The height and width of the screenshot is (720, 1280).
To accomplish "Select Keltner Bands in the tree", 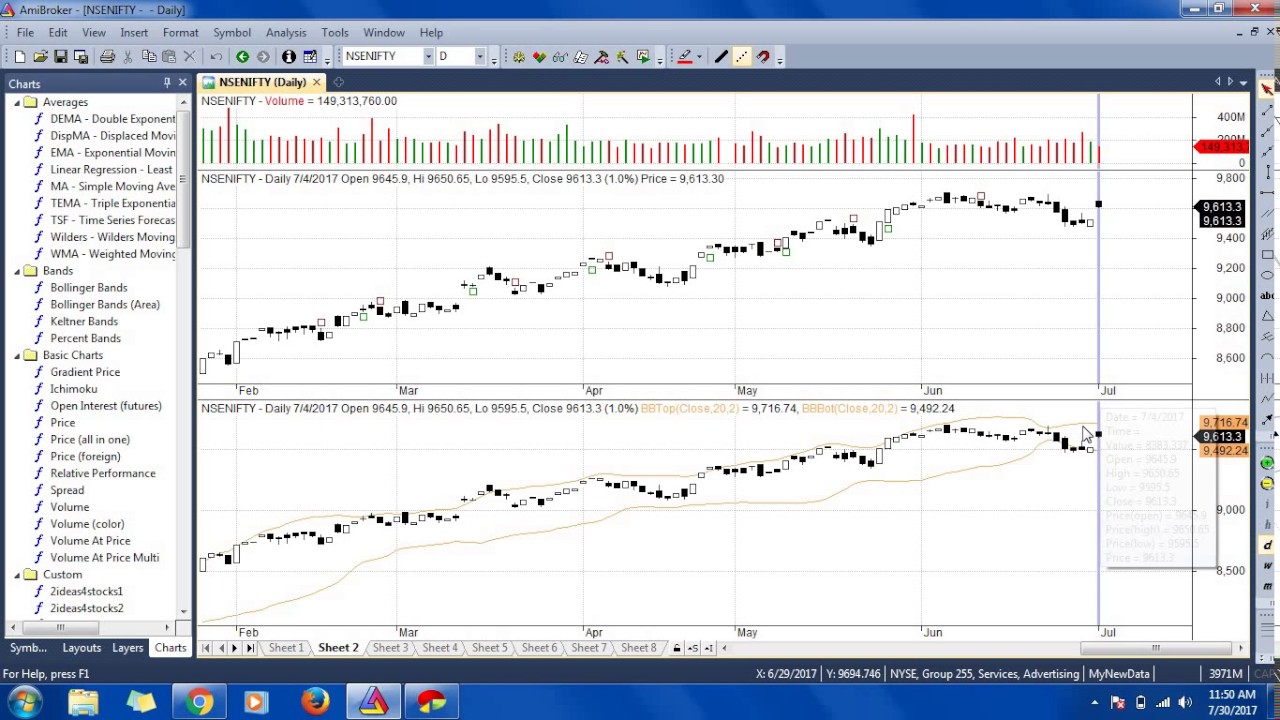I will [x=84, y=322].
